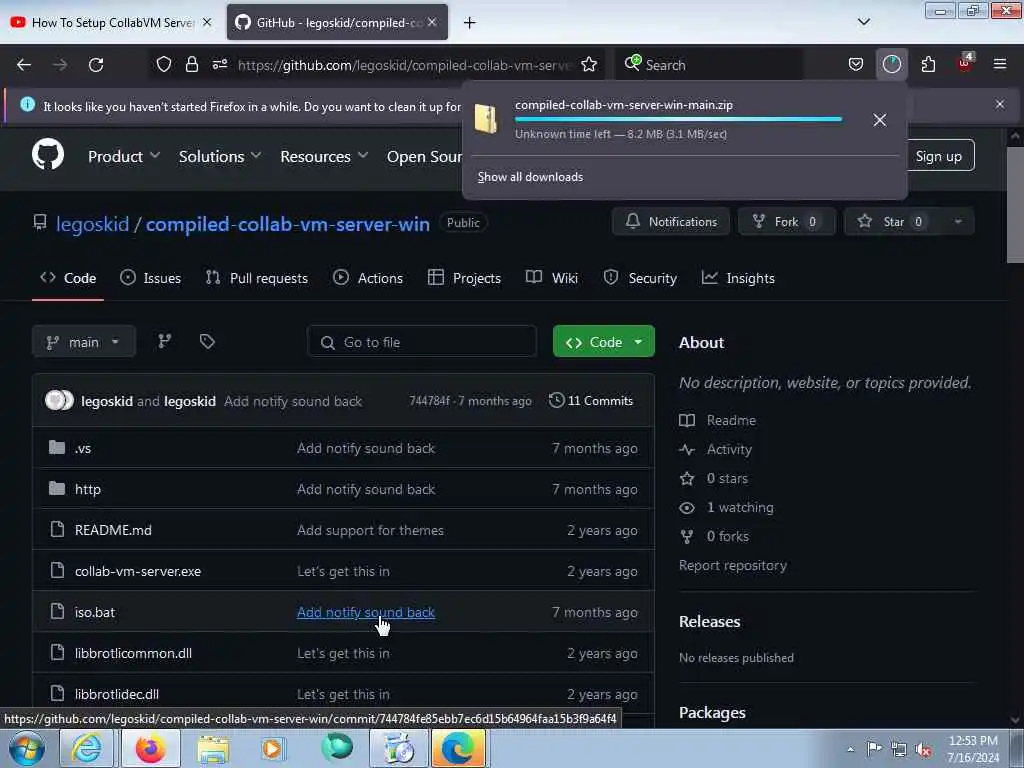List all tabs with the chevron button
The image size is (1024, 768).
pyautogui.click(x=863, y=22)
